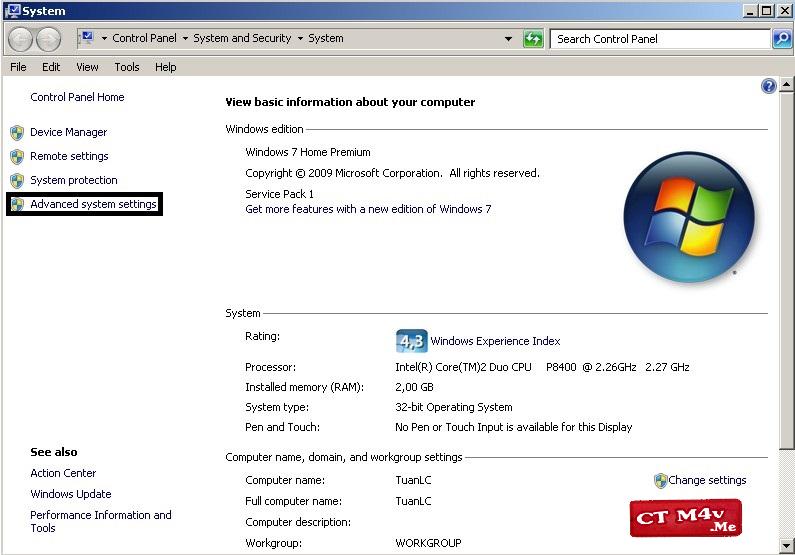This screenshot has height=555, width=795.
Task: Click the search magnifier icon
Action: [x=782, y=39]
